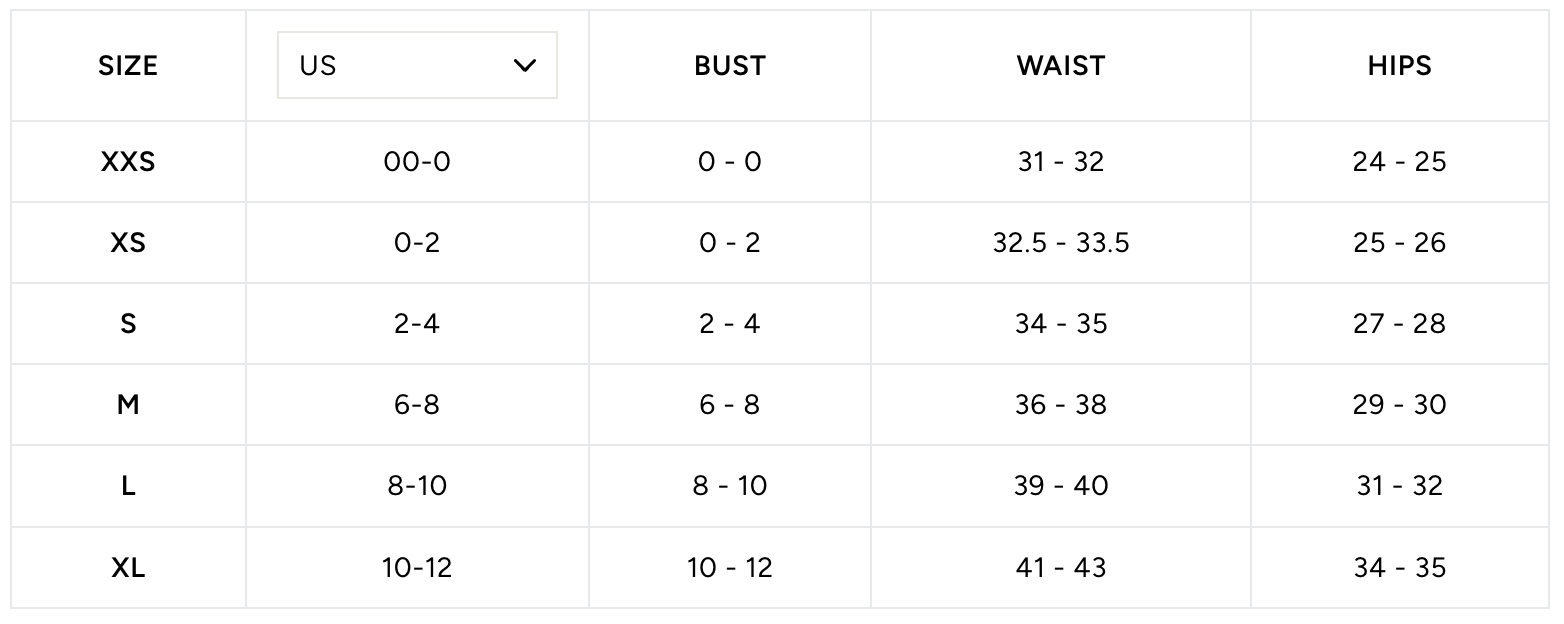Select the XS size row label

pos(128,243)
